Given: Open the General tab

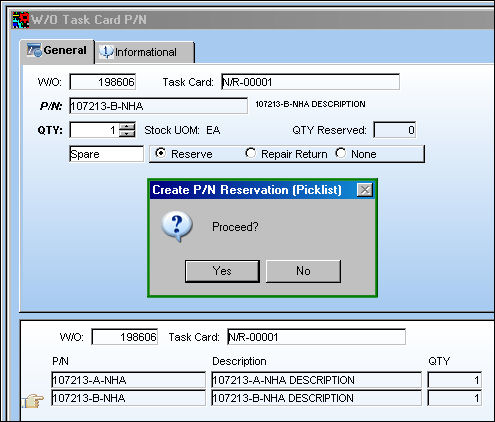Looking at the screenshot, I should coord(57,51).
